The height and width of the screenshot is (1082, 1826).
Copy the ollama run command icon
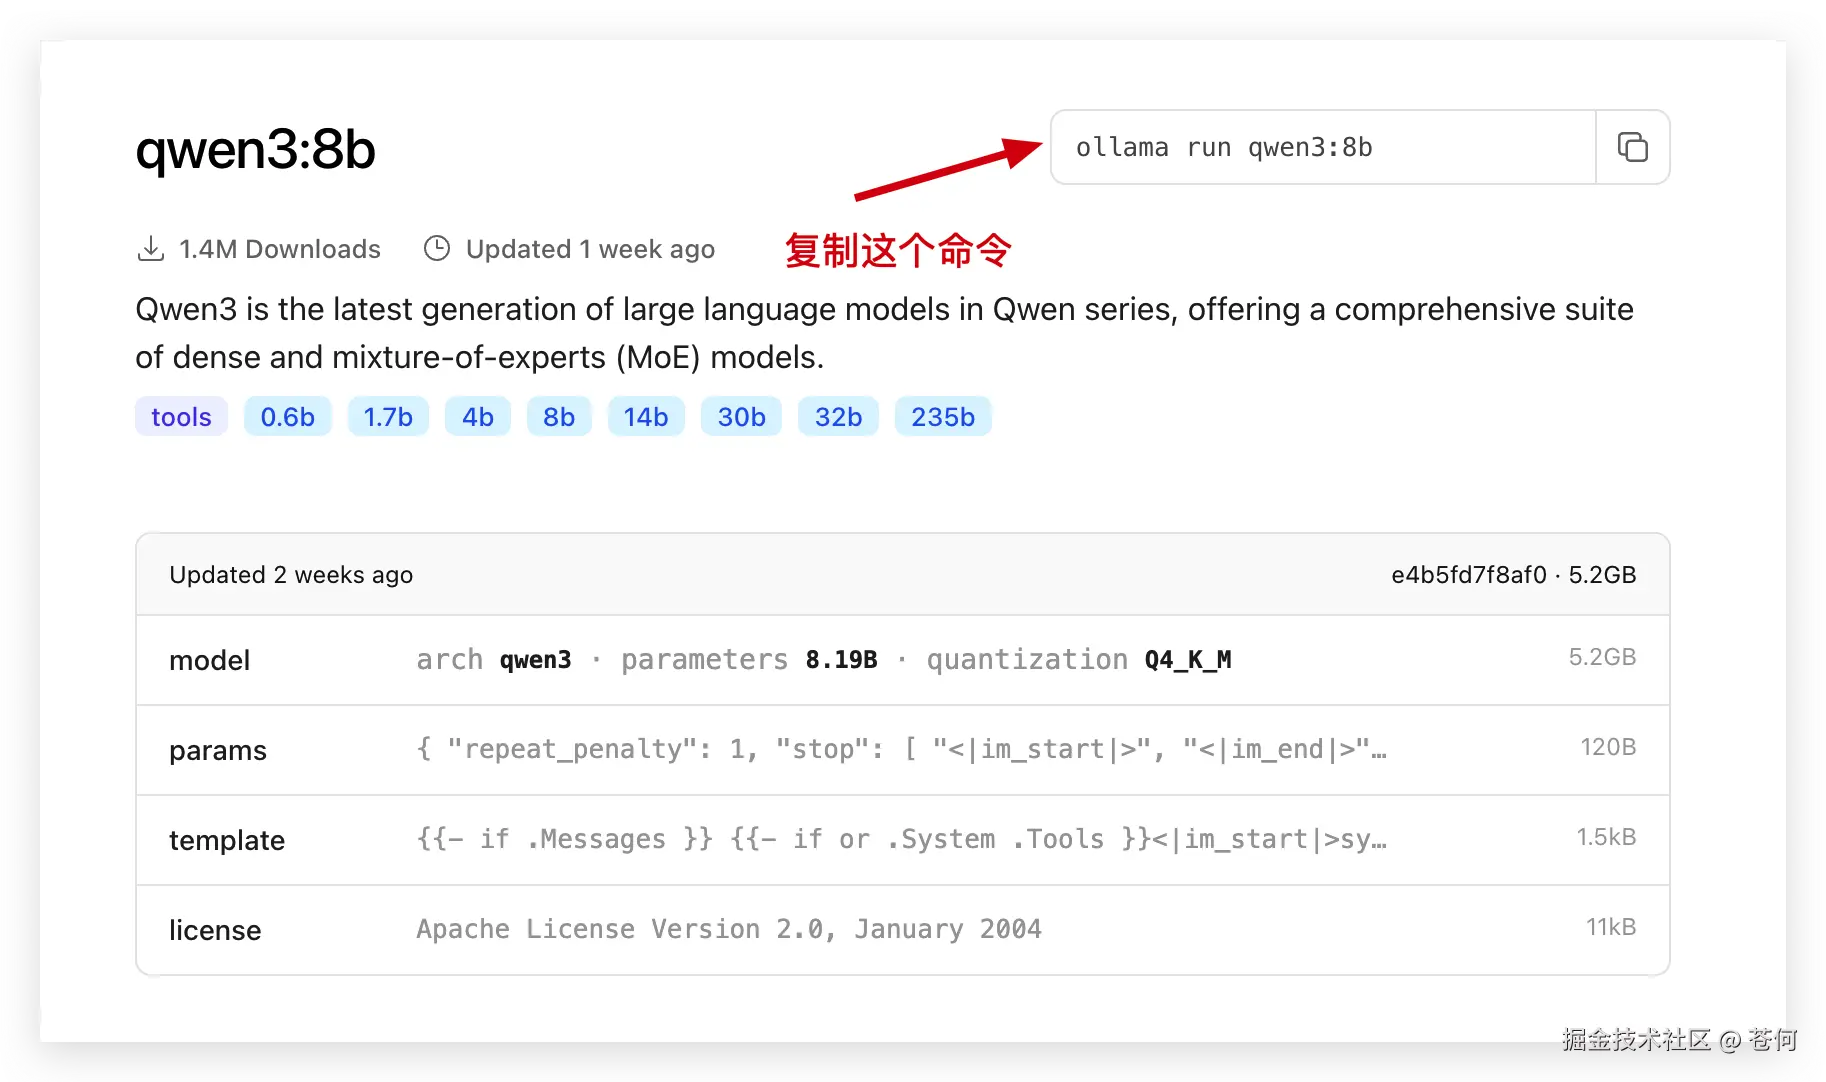point(1632,147)
